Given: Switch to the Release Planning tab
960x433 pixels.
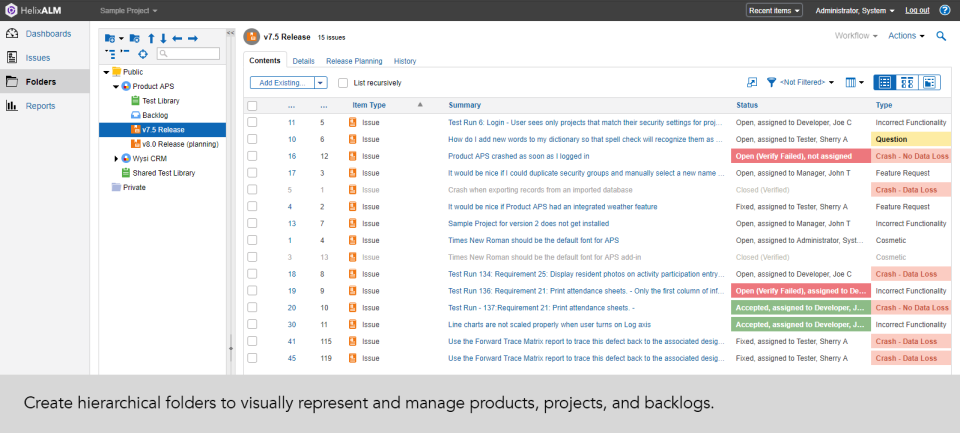Looking at the screenshot, I should click(354, 61).
